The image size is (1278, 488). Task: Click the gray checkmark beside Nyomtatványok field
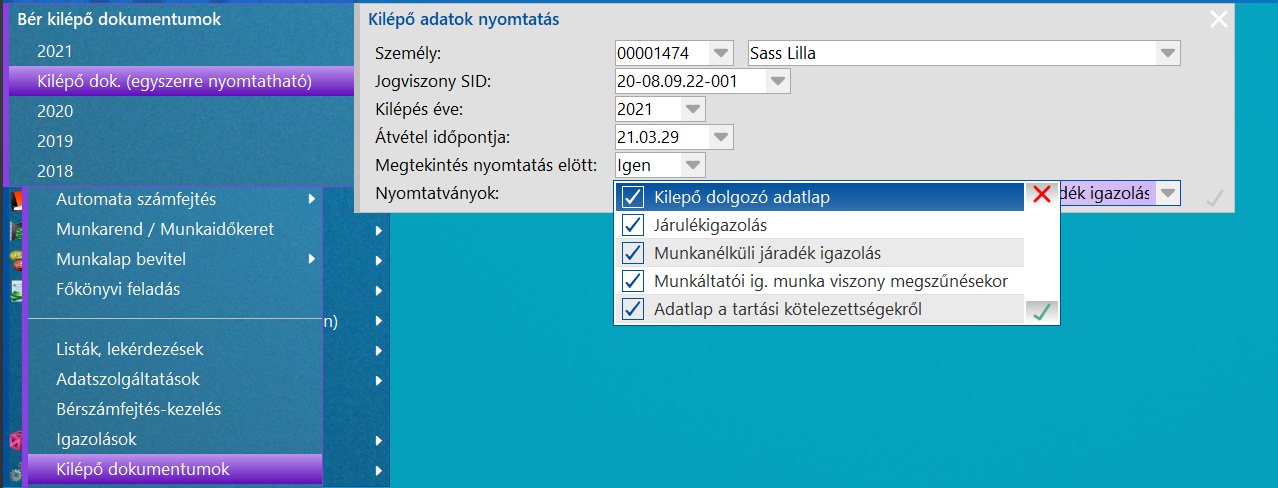(x=1215, y=197)
